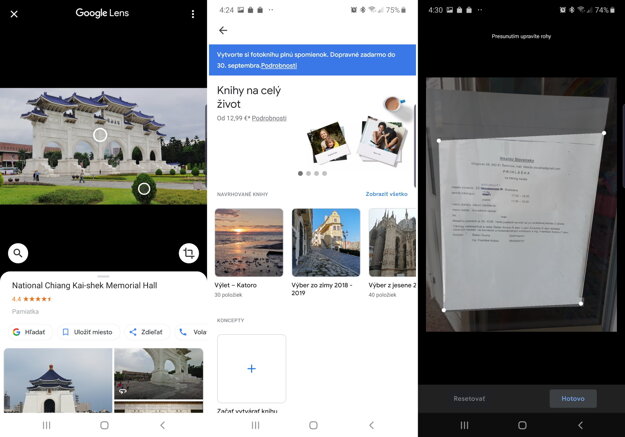
Task: Tap Android back icon on the Google Lens screen
Action: [x=162, y=425]
